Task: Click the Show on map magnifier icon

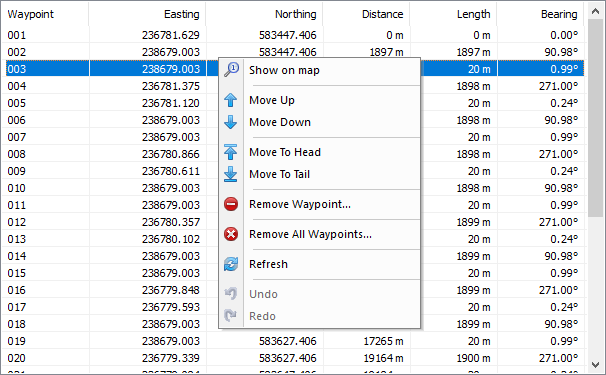Action: [x=231, y=70]
